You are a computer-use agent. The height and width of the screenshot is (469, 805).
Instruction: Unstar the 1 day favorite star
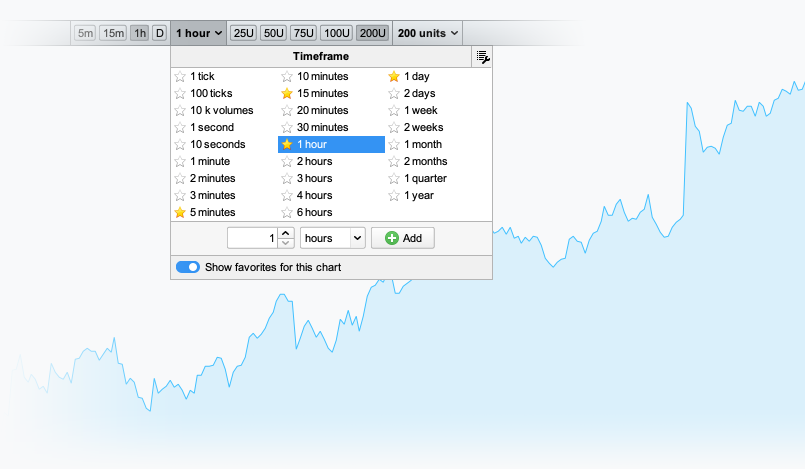coord(394,76)
